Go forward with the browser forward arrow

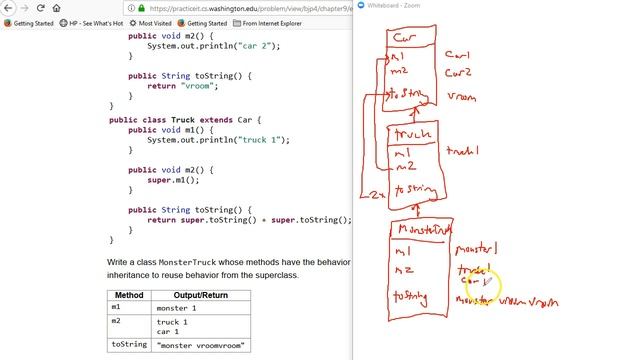[24, 8]
